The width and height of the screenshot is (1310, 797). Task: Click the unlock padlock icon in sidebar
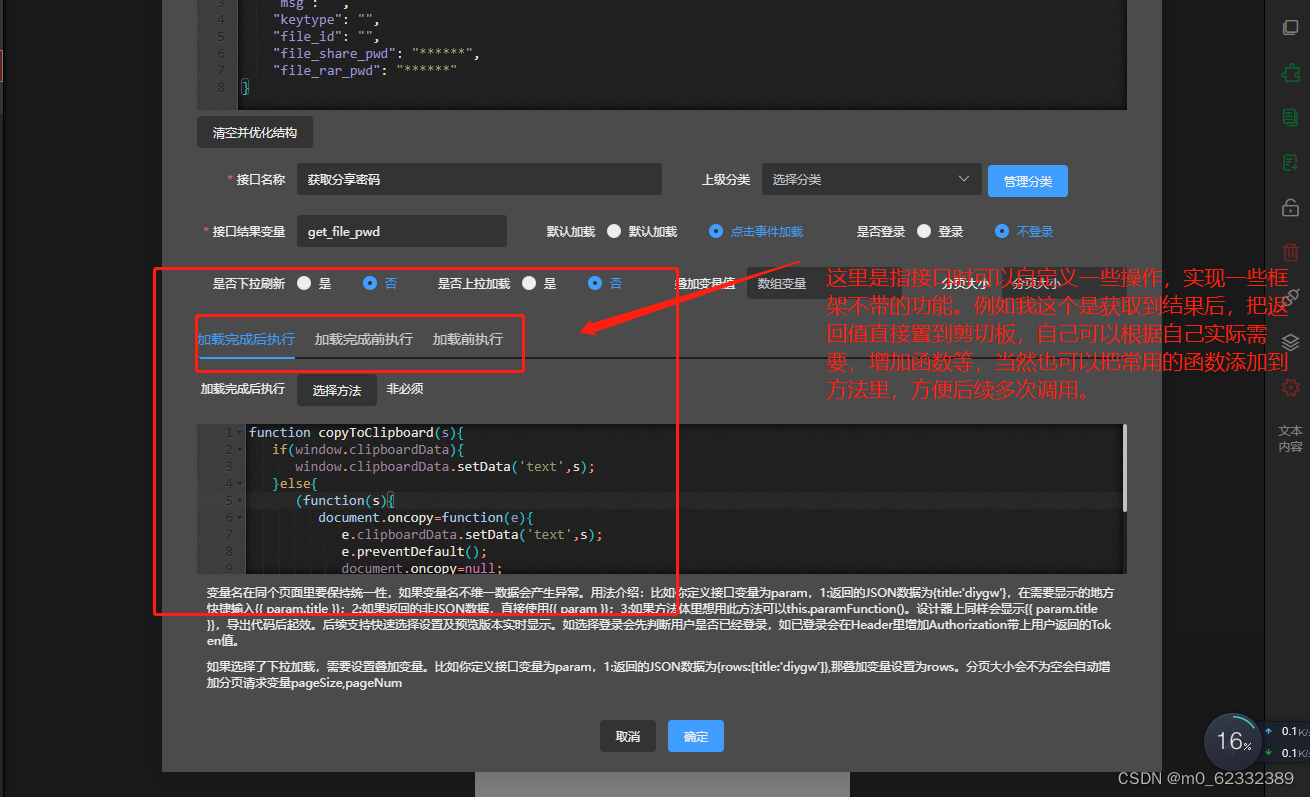coord(1290,207)
